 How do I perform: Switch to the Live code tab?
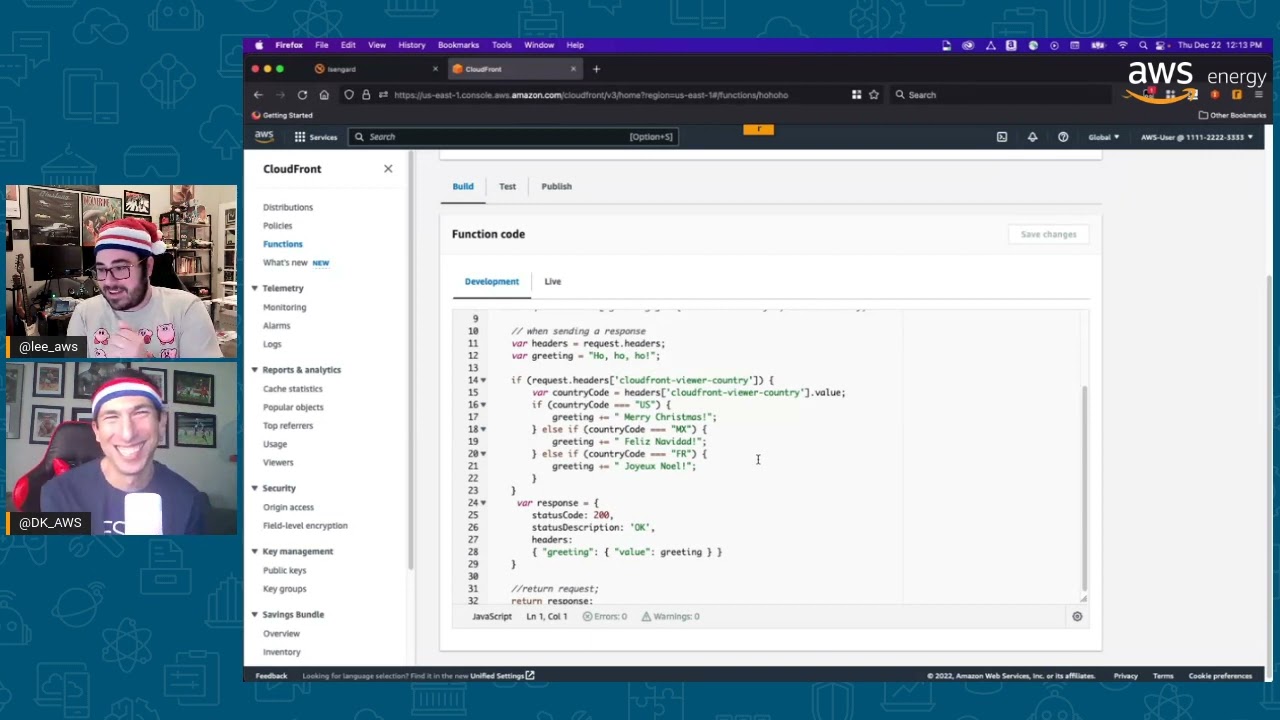[552, 282]
